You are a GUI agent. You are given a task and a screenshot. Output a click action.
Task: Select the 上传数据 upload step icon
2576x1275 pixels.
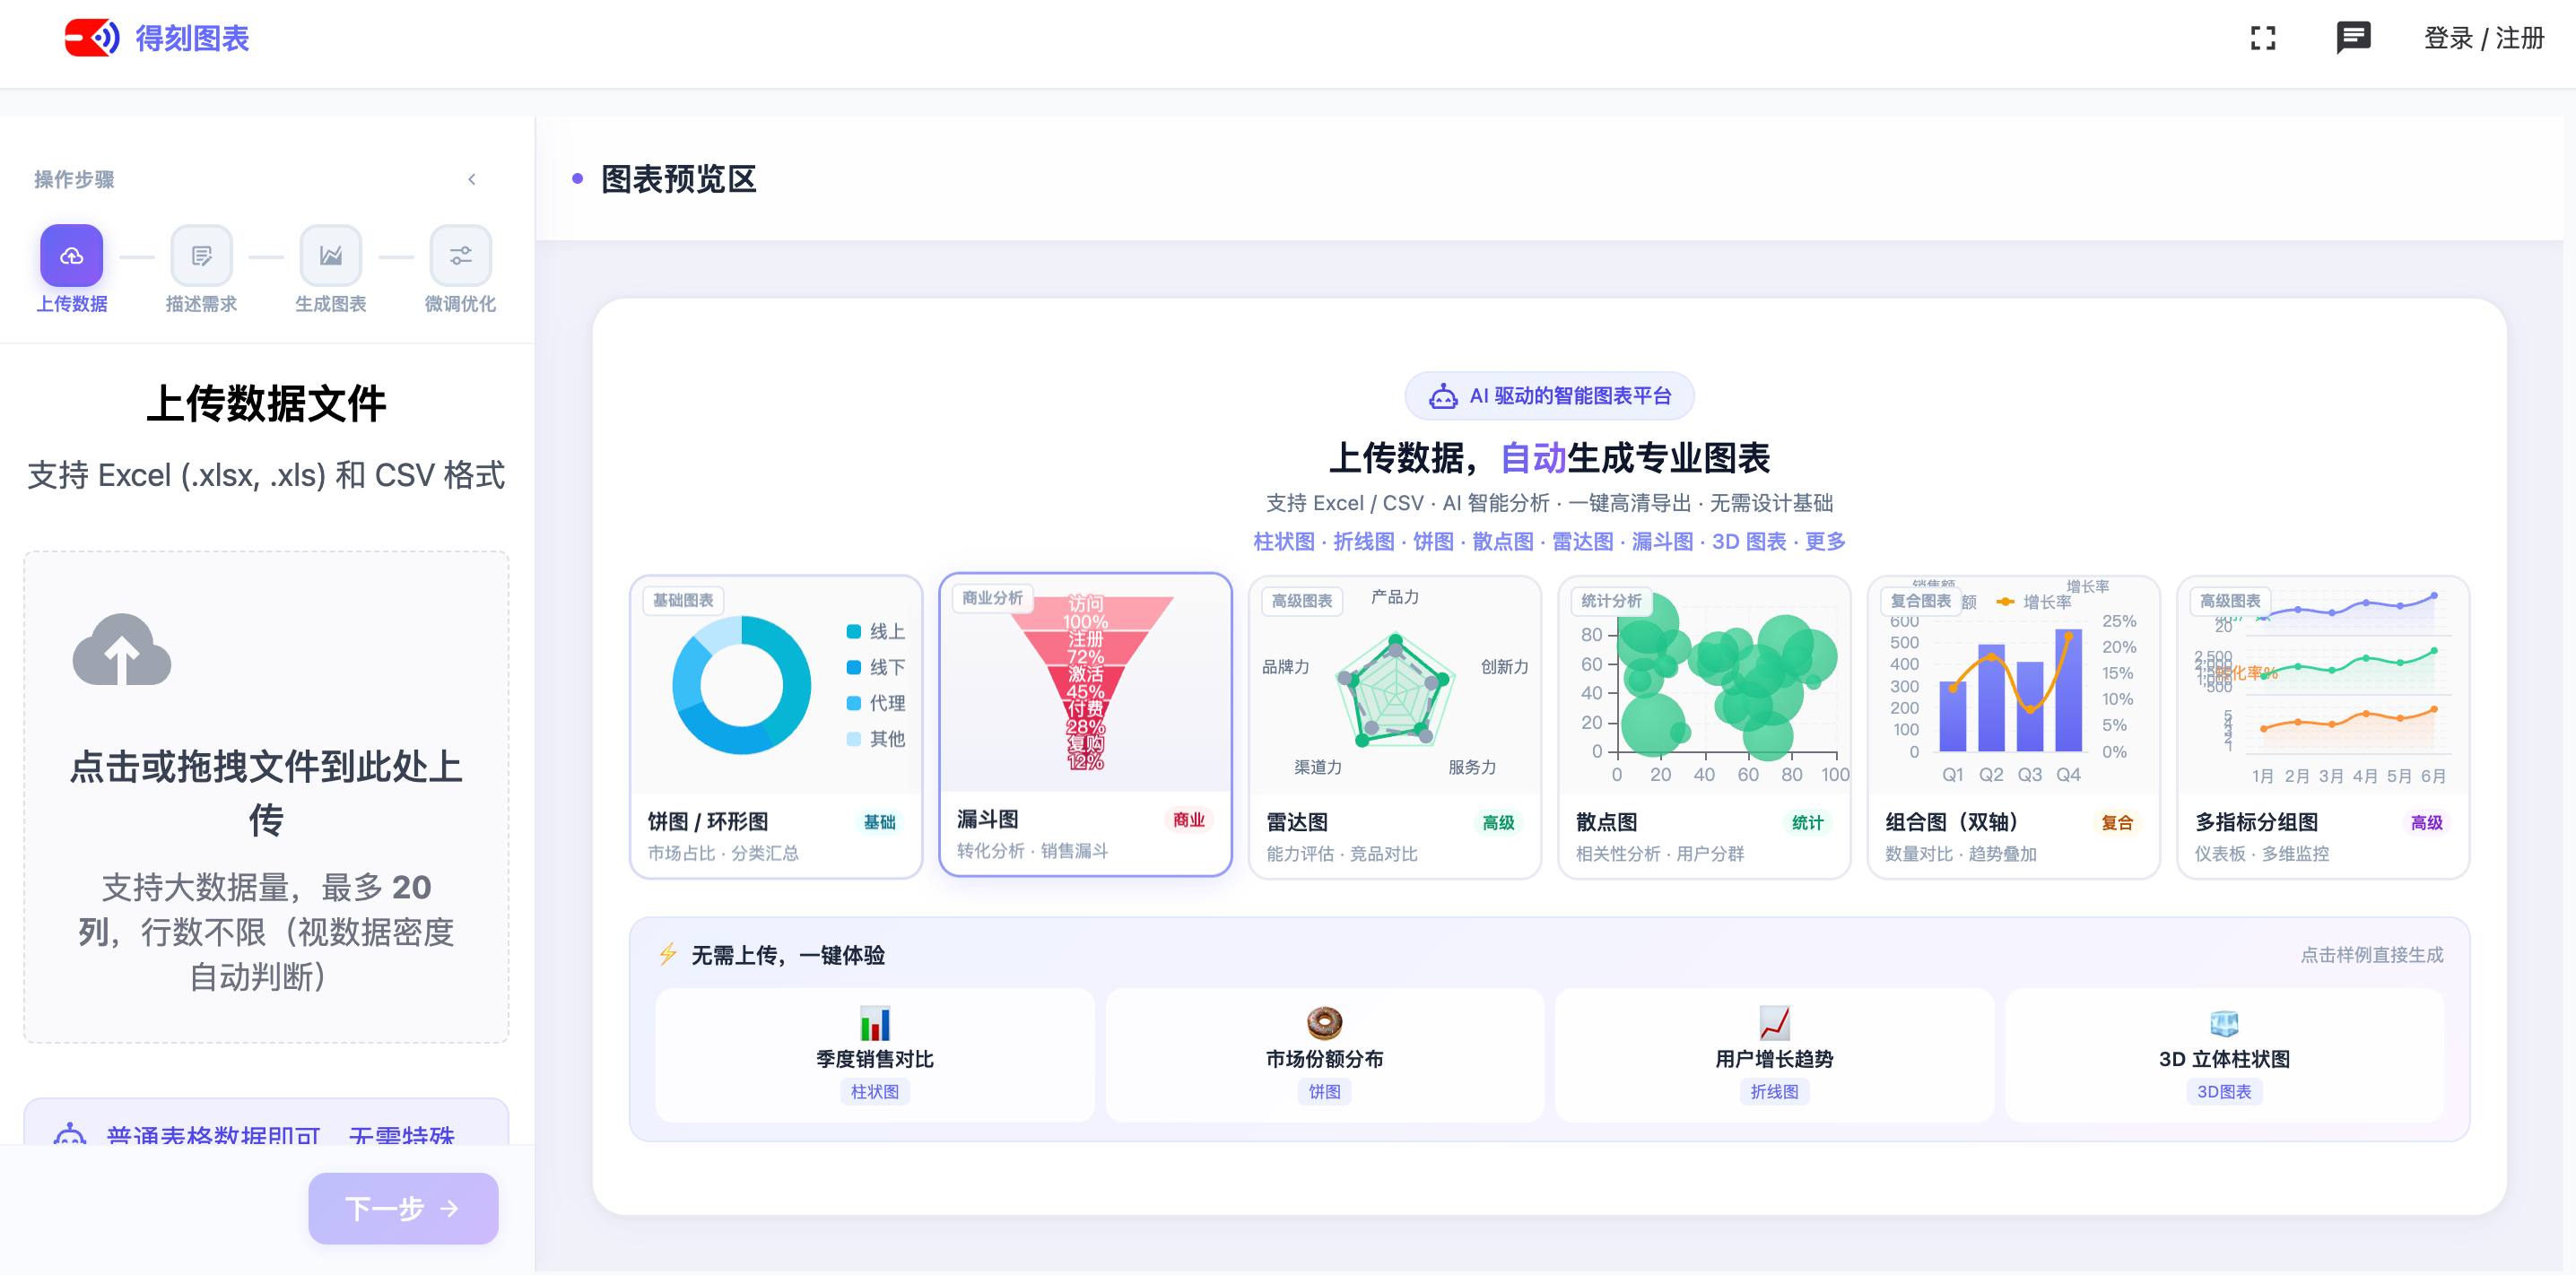pyautogui.click(x=71, y=256)
